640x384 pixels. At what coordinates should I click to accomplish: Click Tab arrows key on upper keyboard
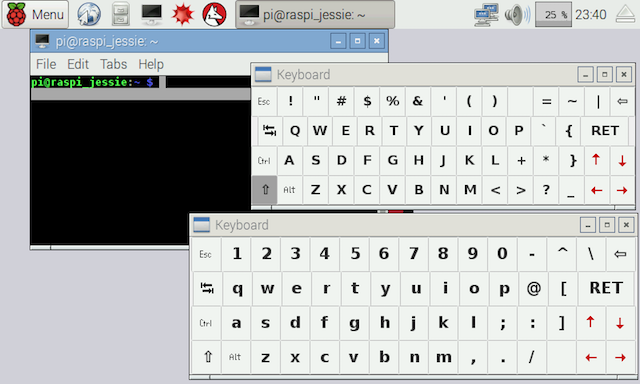[269, 131]
